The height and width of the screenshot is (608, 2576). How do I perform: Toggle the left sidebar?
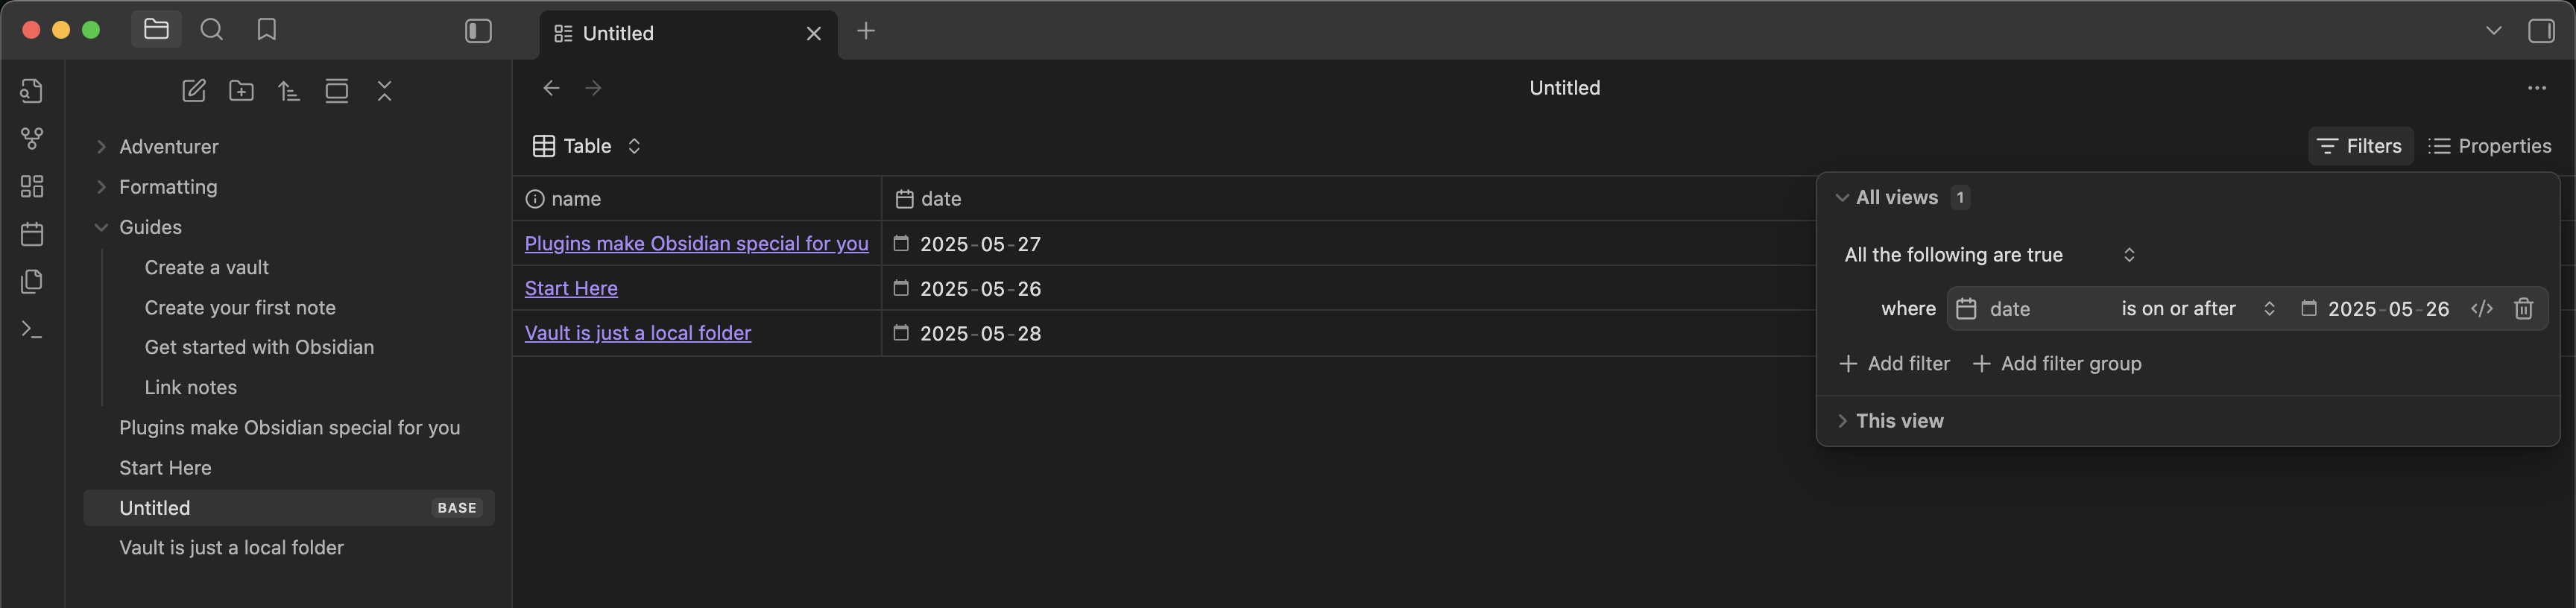[478, 32]
